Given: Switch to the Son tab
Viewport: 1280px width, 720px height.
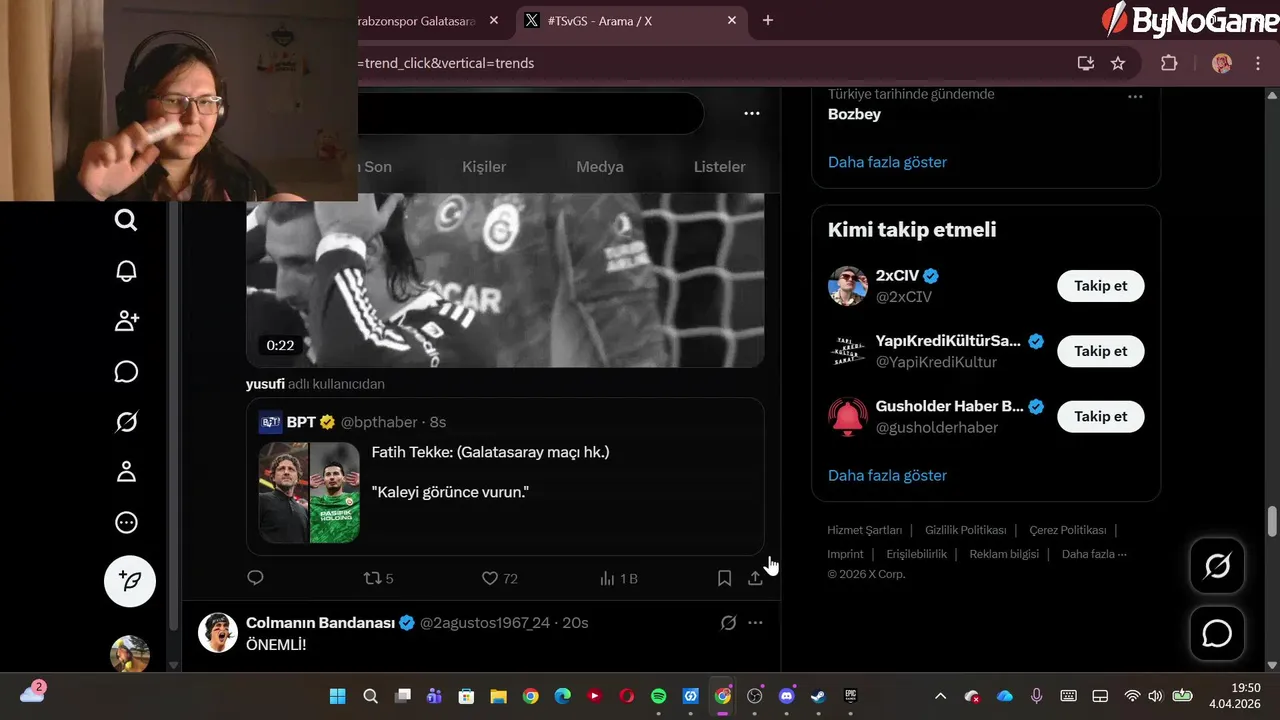Looking at the screenshot, I should [377, 167].
